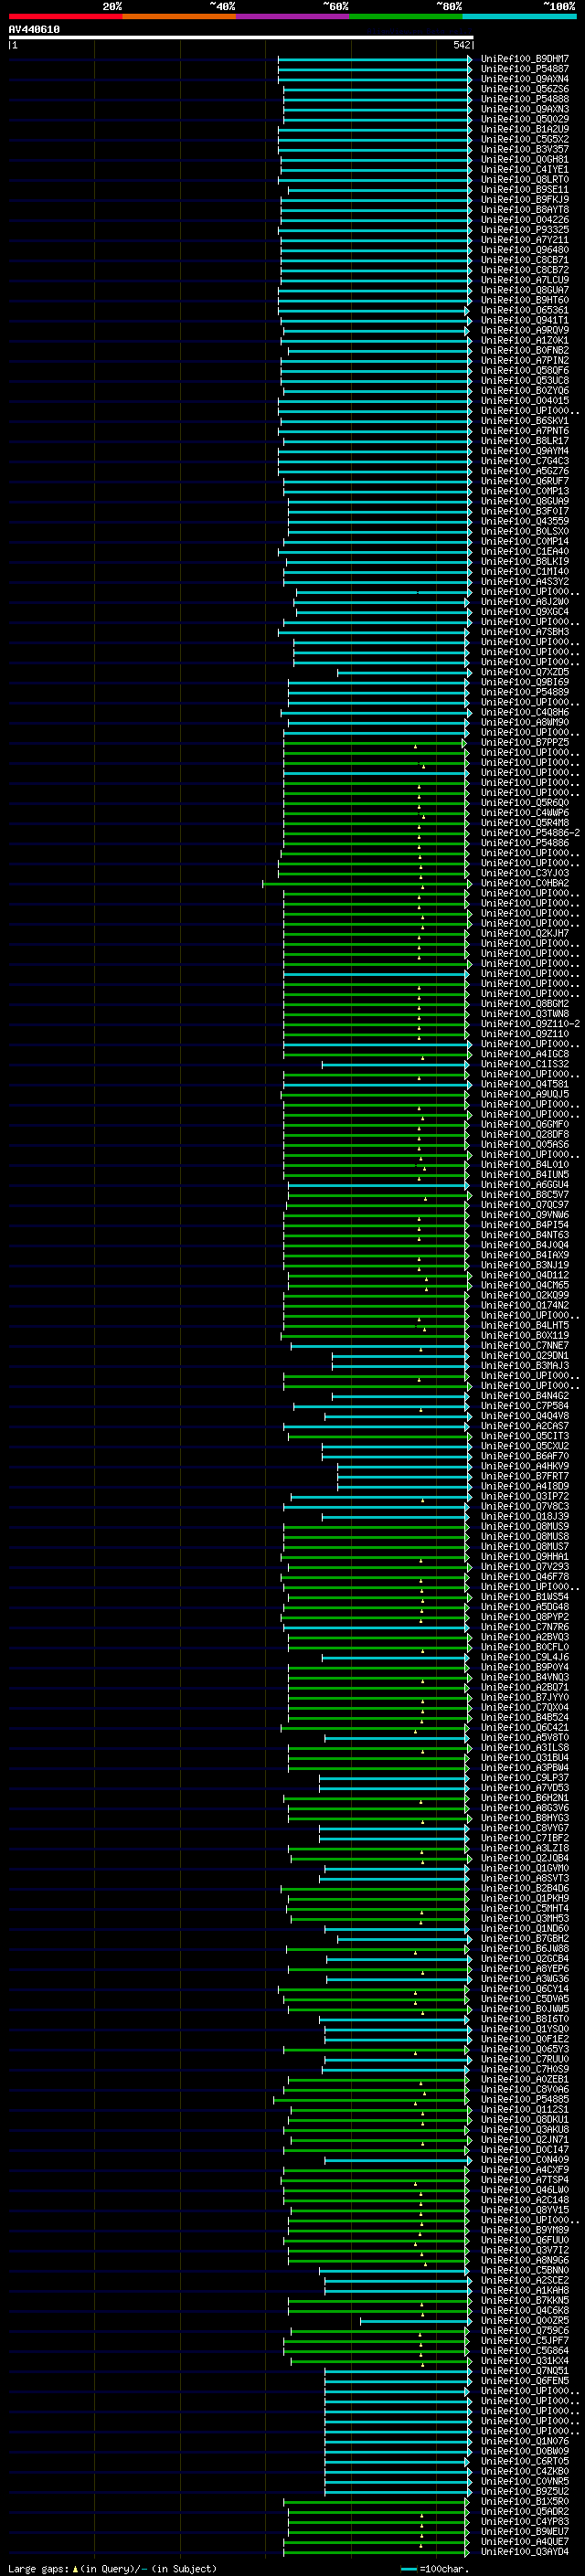
Task: Click the query end position 542
Action: 461,45
